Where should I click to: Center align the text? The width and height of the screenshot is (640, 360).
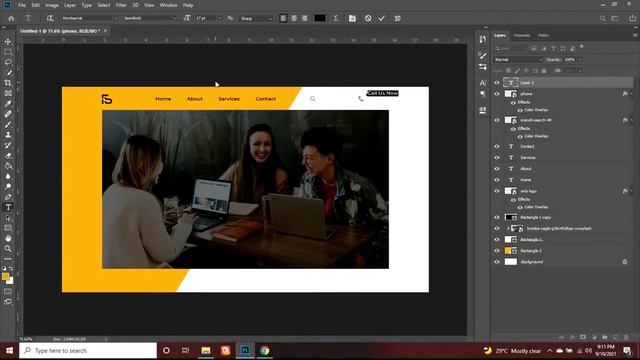[294, 18]
